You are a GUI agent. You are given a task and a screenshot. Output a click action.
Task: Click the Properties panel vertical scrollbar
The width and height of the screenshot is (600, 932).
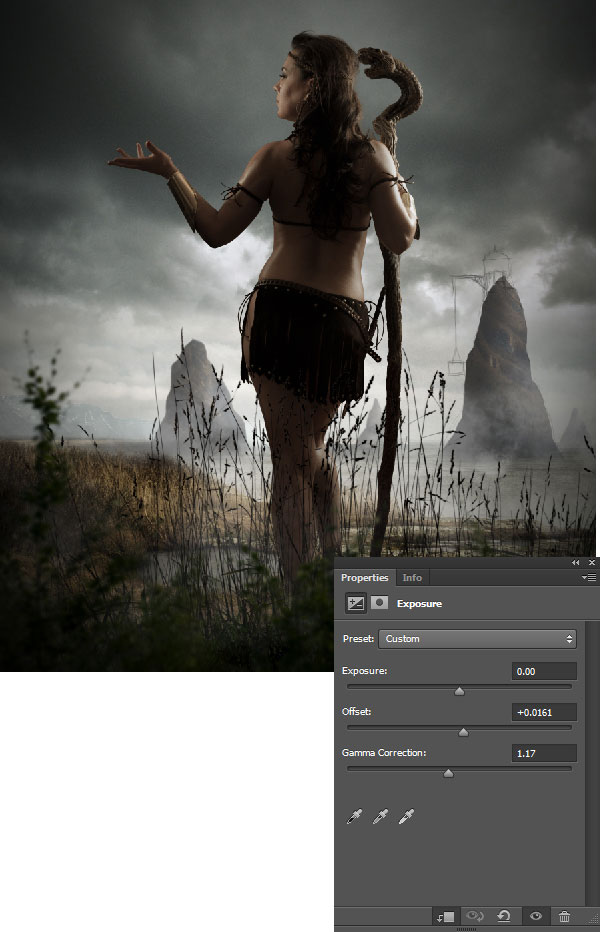591,763
